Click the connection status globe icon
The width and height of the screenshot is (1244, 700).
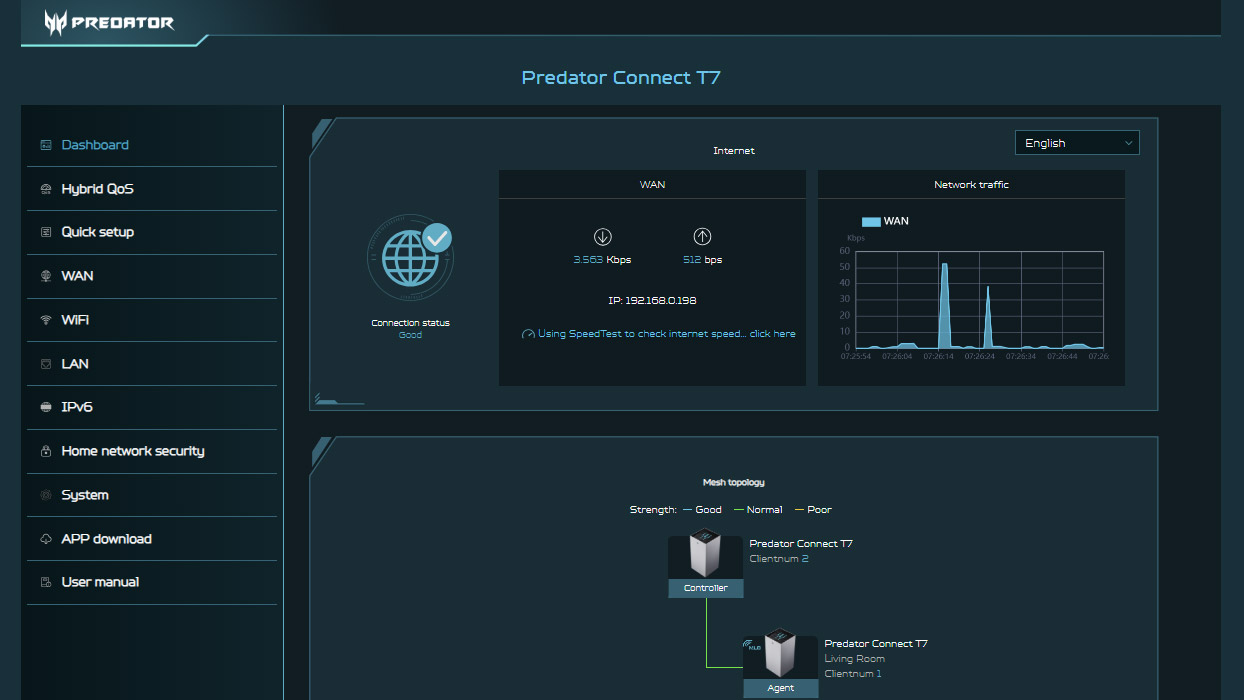(x=410, y=260)
